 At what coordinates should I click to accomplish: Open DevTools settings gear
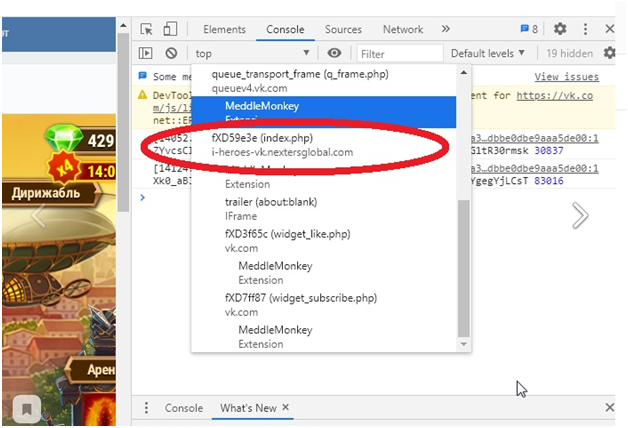(560, 29)
